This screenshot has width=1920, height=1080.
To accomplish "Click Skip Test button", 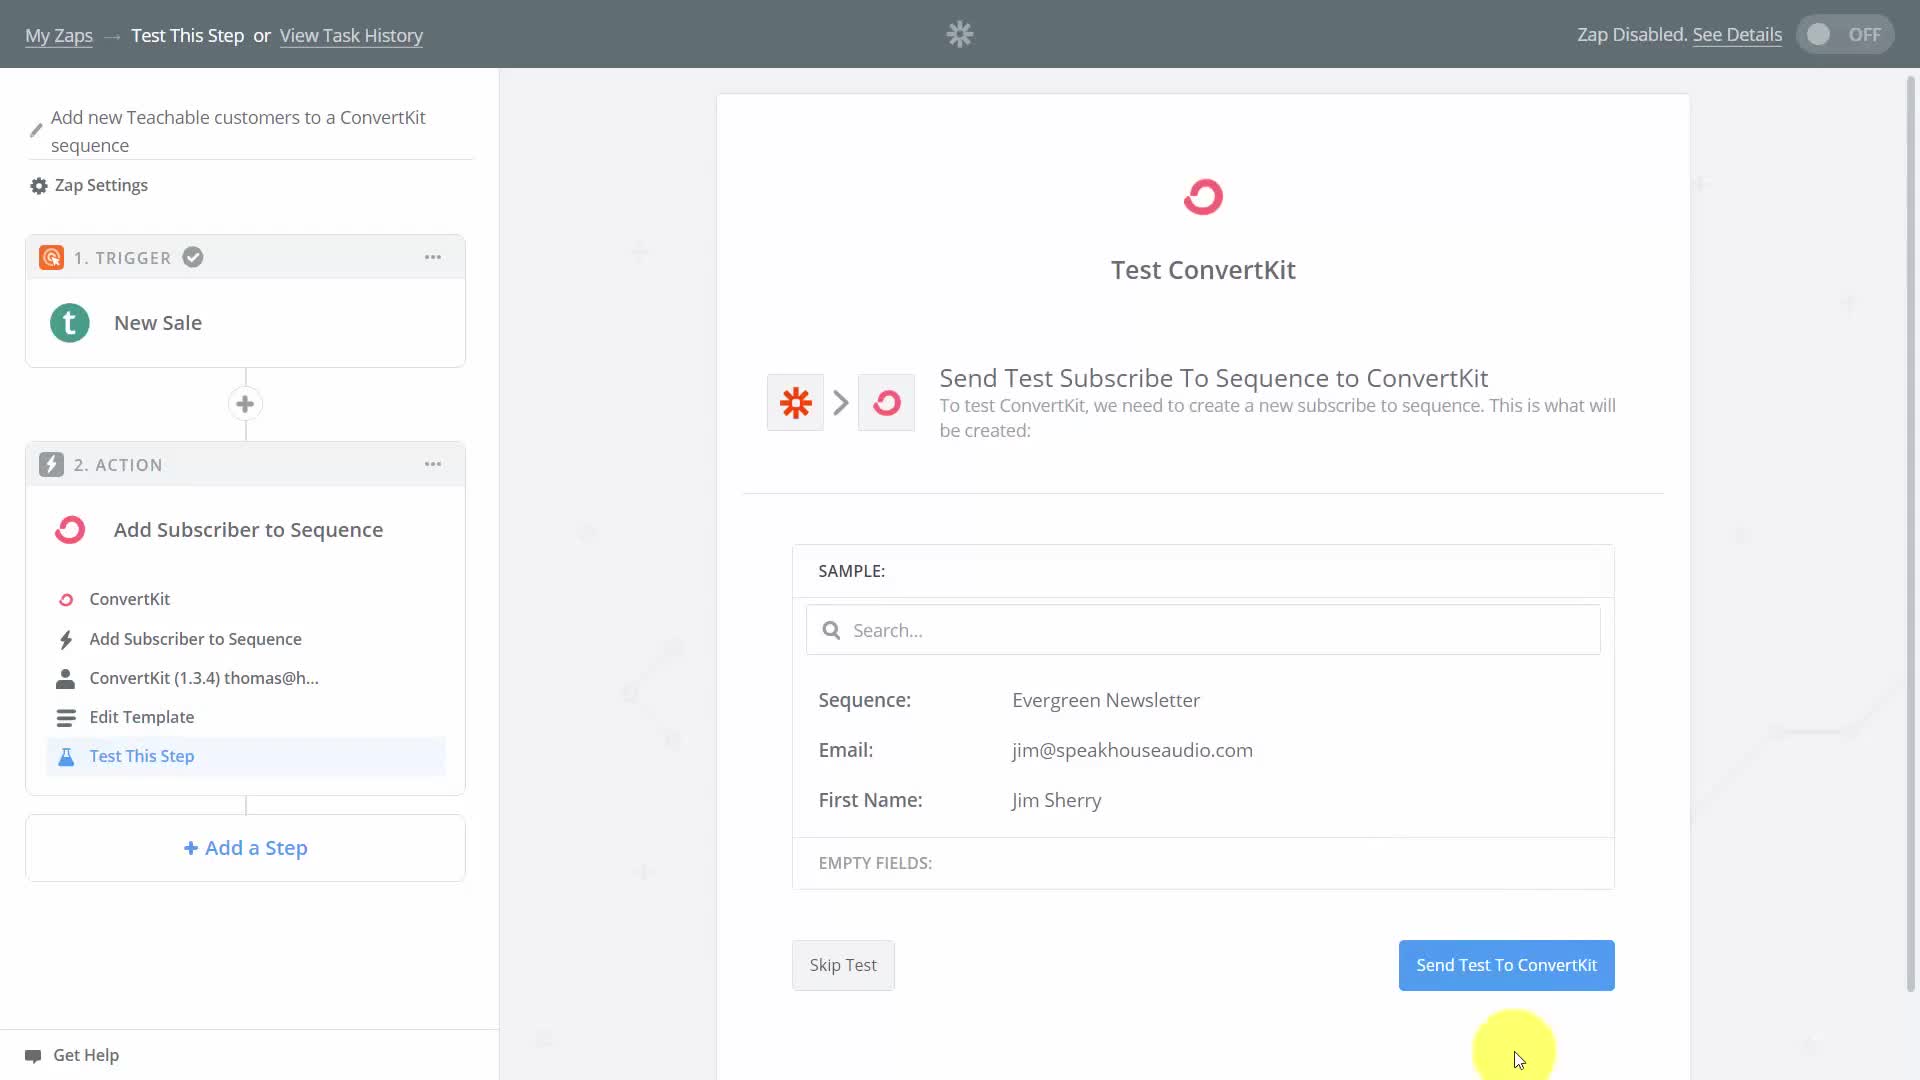I will tap(843, 965).
